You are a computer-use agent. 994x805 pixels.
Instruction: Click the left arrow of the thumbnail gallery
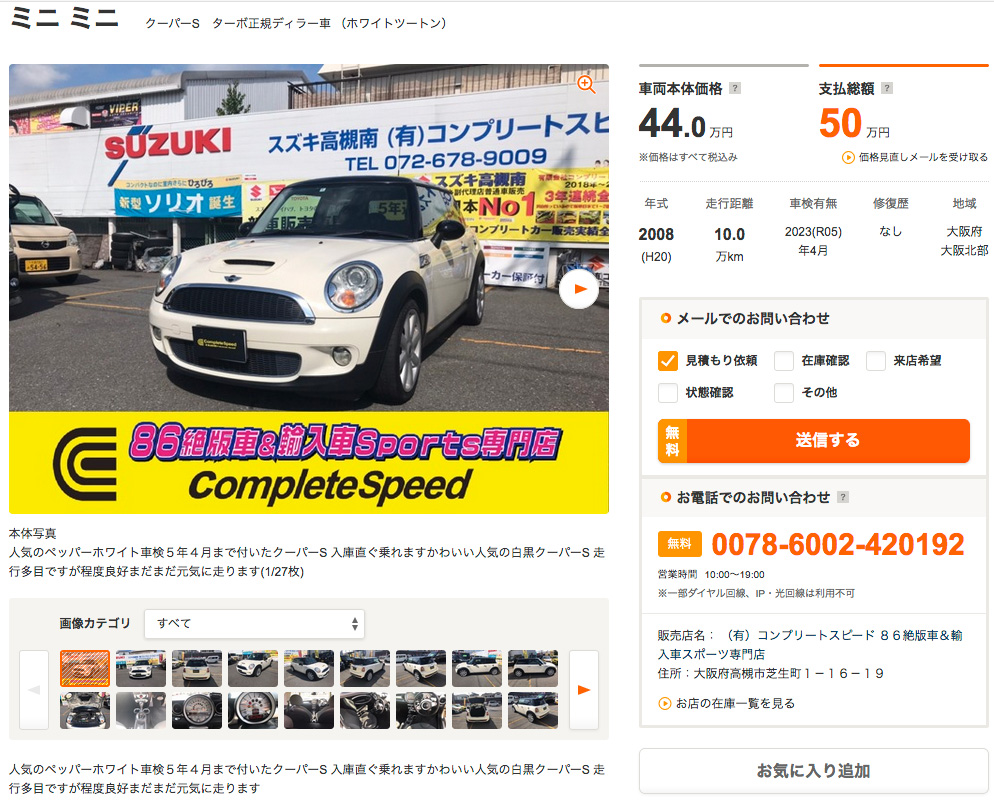34,689
